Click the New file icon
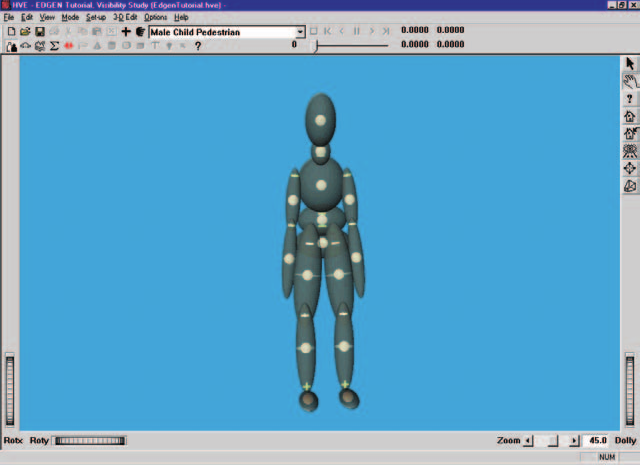This screenshot has height=465, width=640. tap(11, 31)
